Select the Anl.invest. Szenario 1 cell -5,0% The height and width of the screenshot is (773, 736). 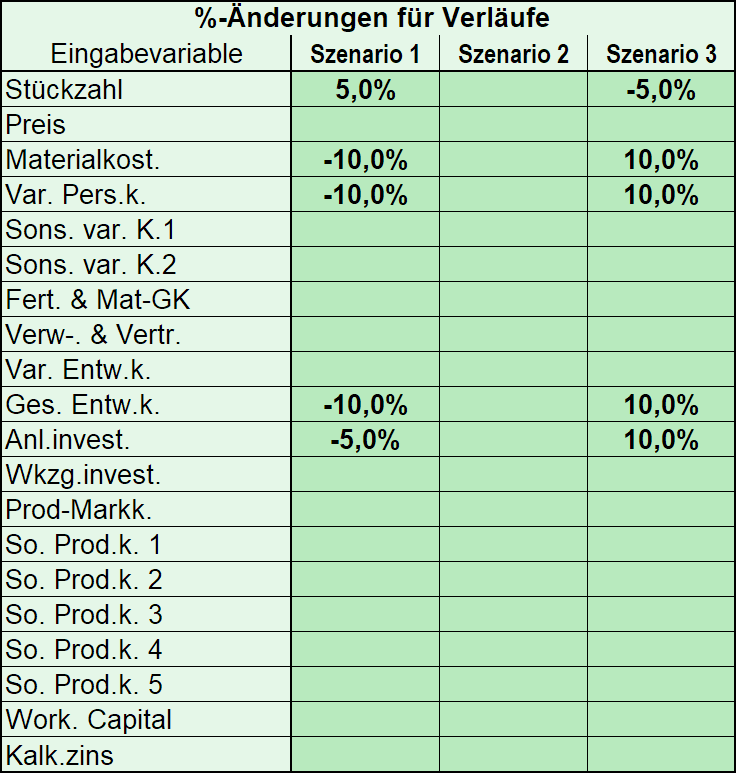tap(365, 439)
